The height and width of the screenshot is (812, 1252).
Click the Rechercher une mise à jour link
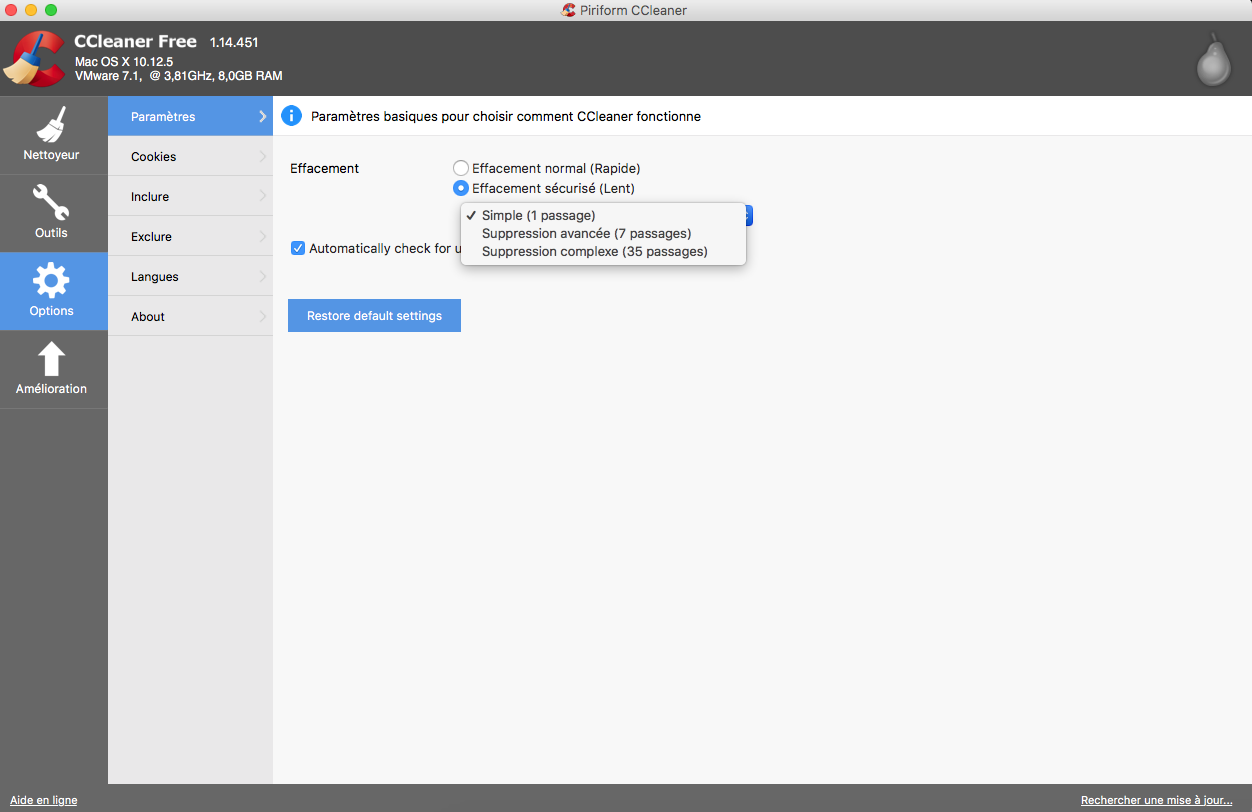[x=1156, y=800]
